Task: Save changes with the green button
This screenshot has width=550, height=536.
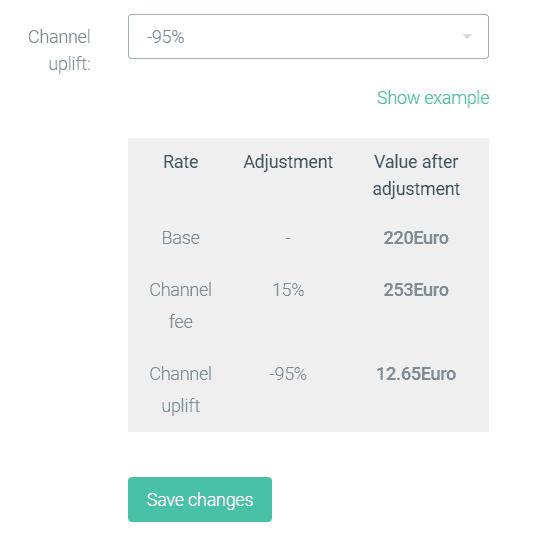Action: (200, 499)
